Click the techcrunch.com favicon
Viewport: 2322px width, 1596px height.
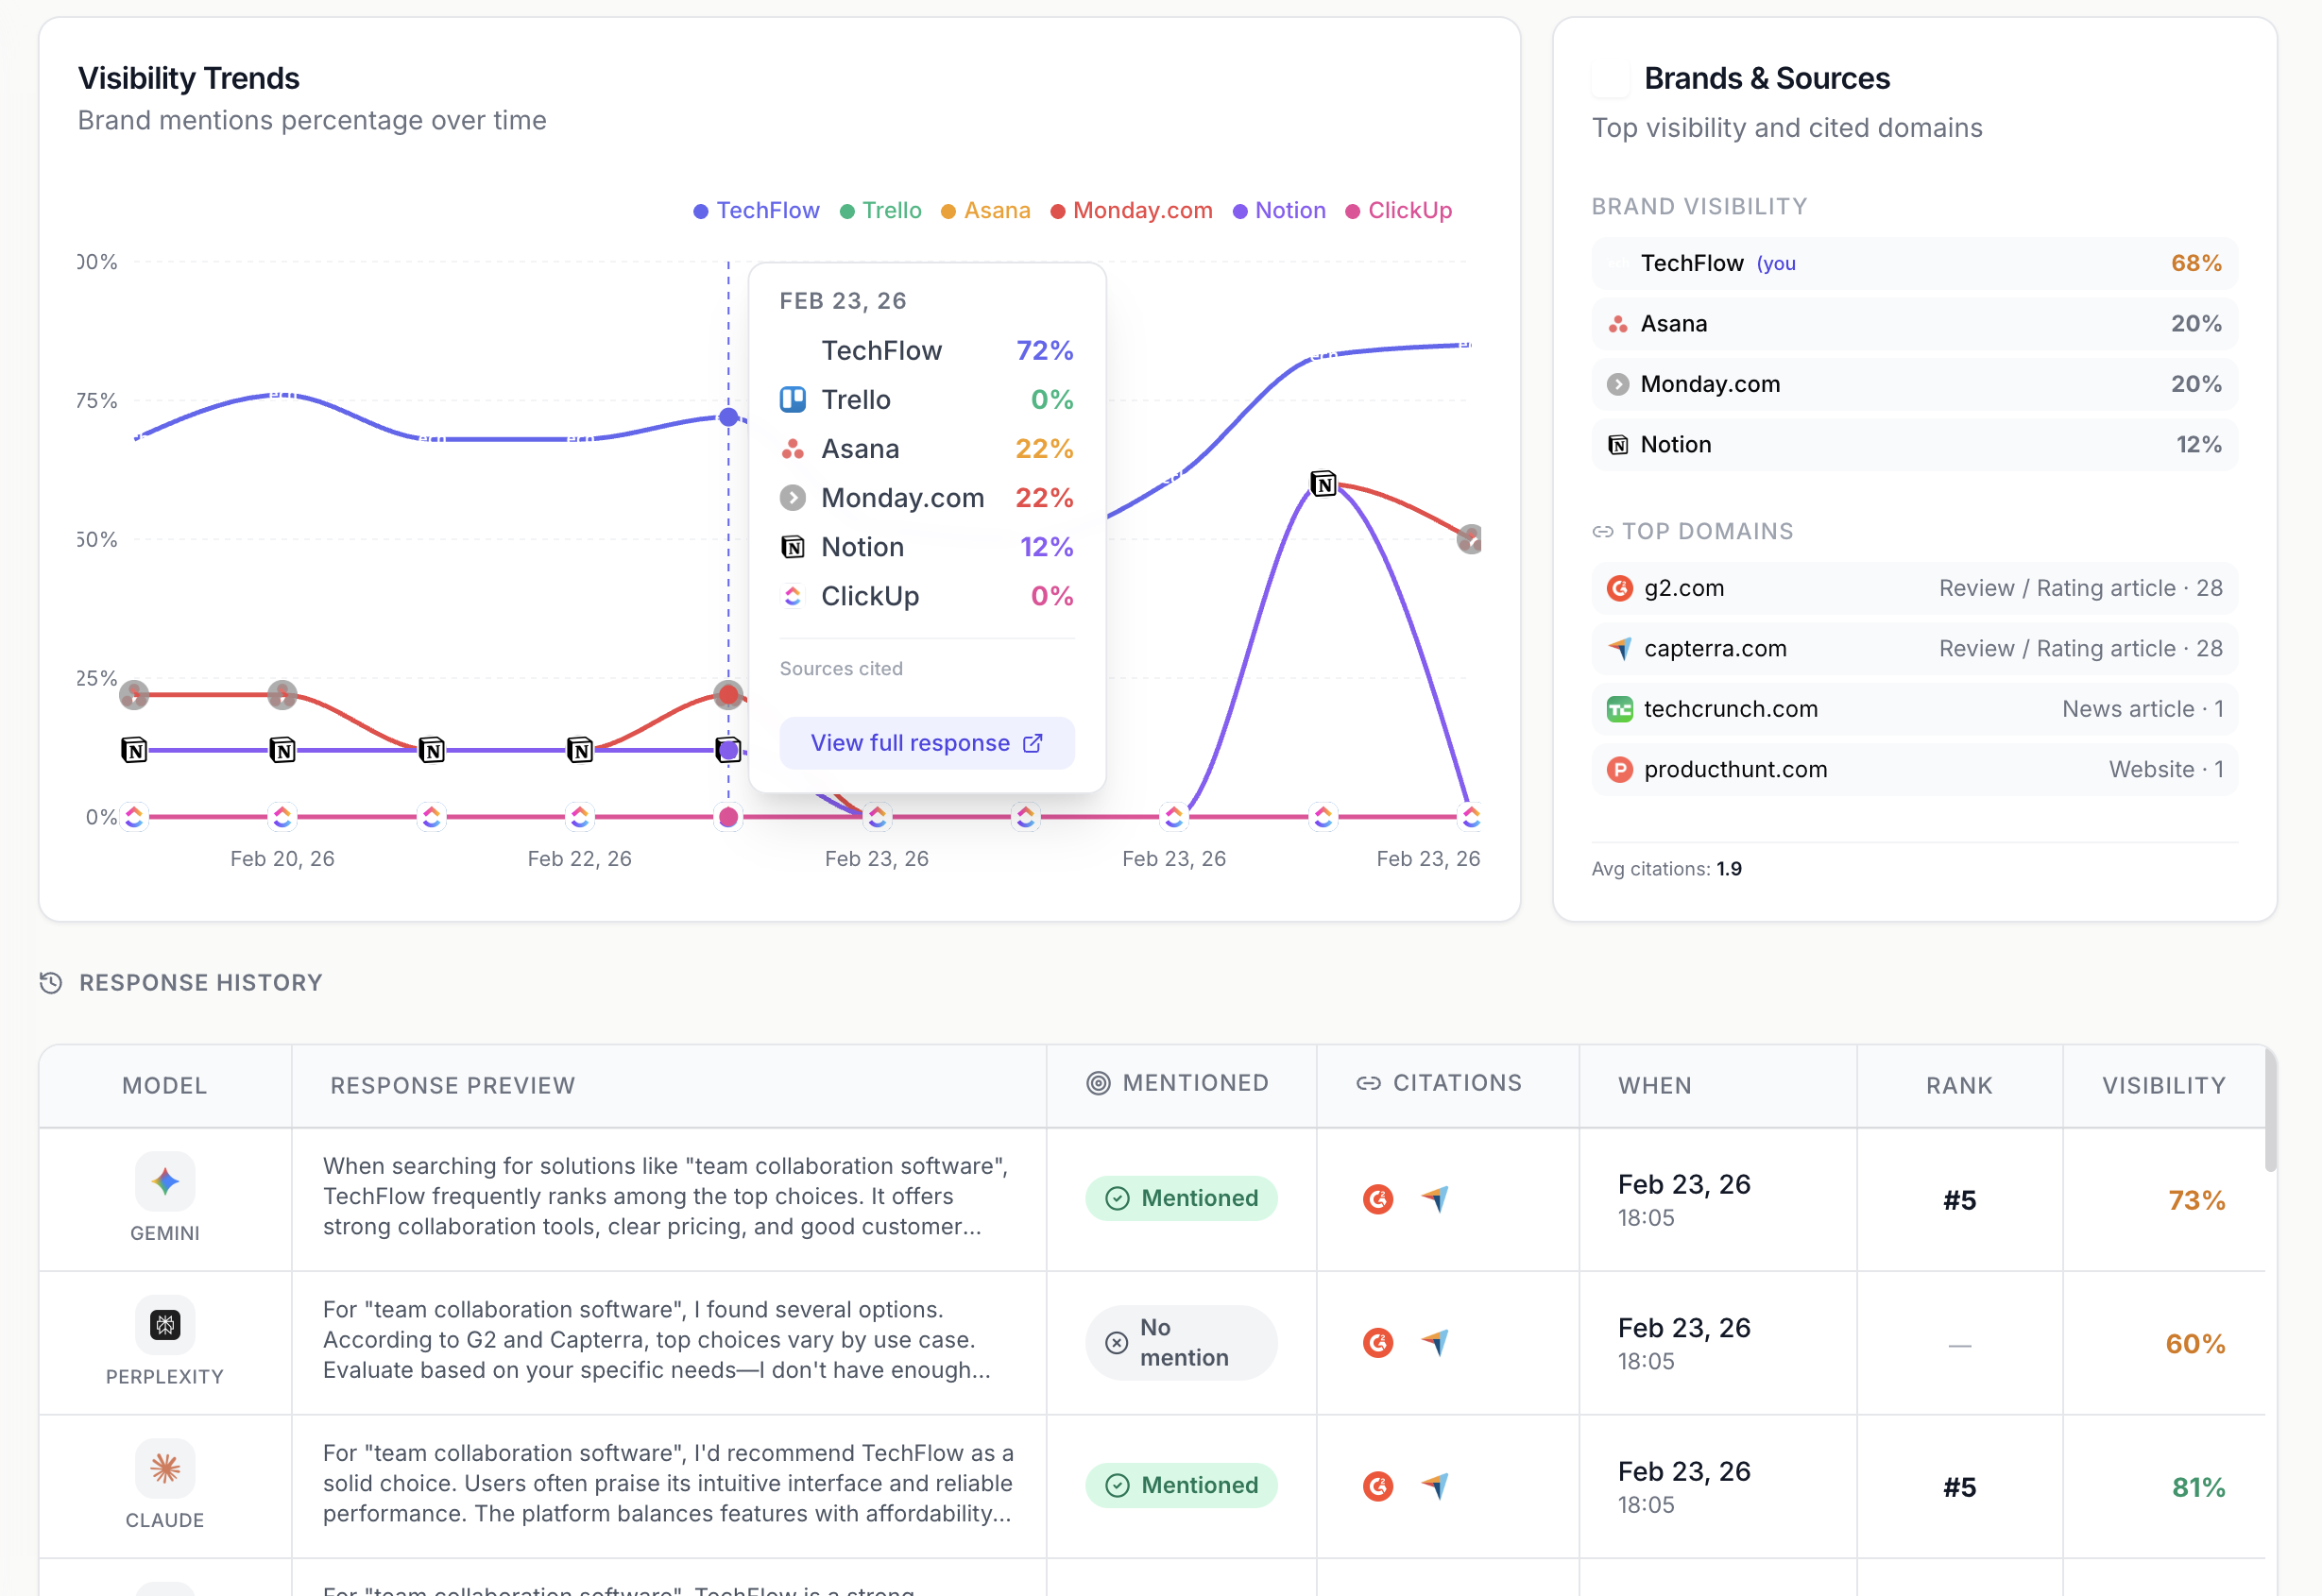click(x=1620, y=708)
